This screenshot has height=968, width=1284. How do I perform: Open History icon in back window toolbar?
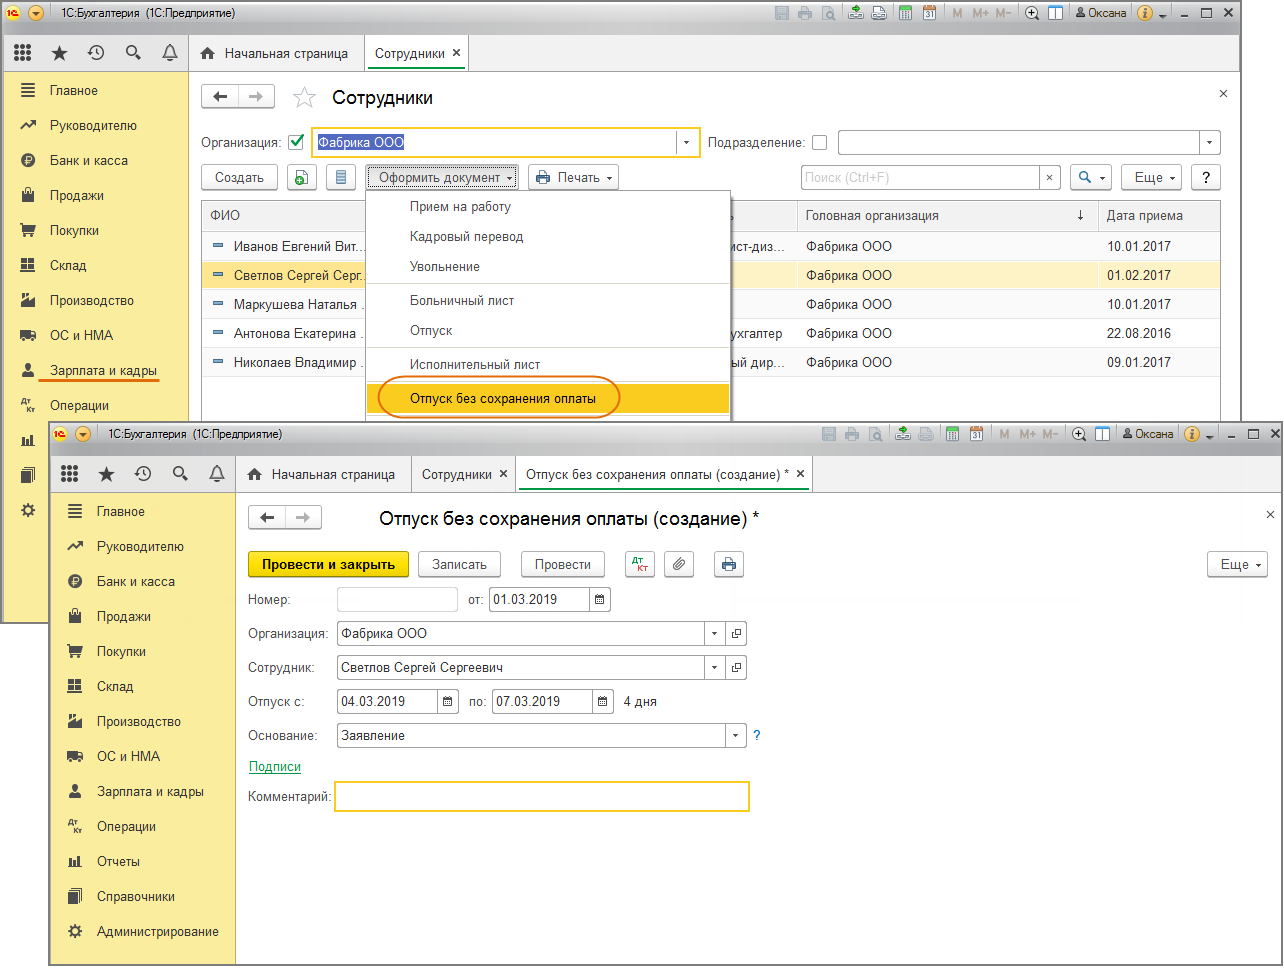click(96, 53)
